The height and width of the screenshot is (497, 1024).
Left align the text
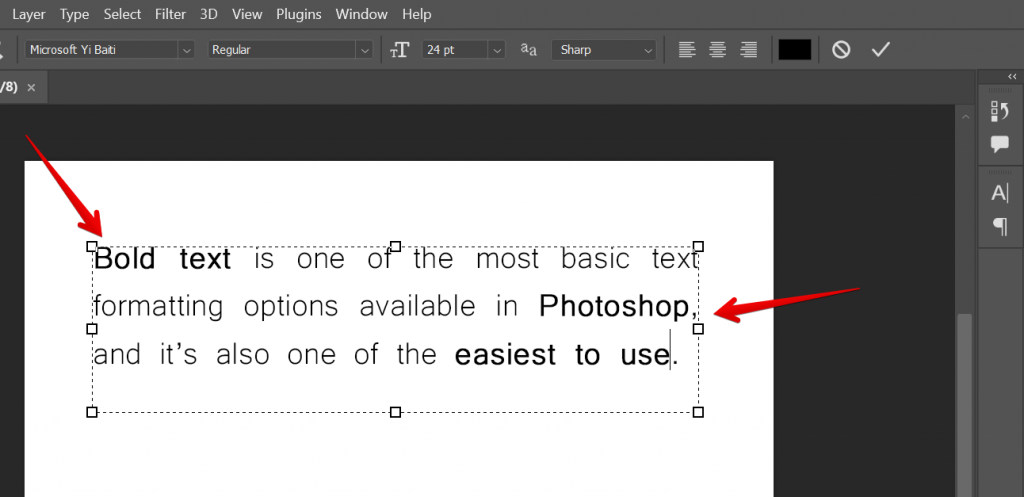click(686, 49)
